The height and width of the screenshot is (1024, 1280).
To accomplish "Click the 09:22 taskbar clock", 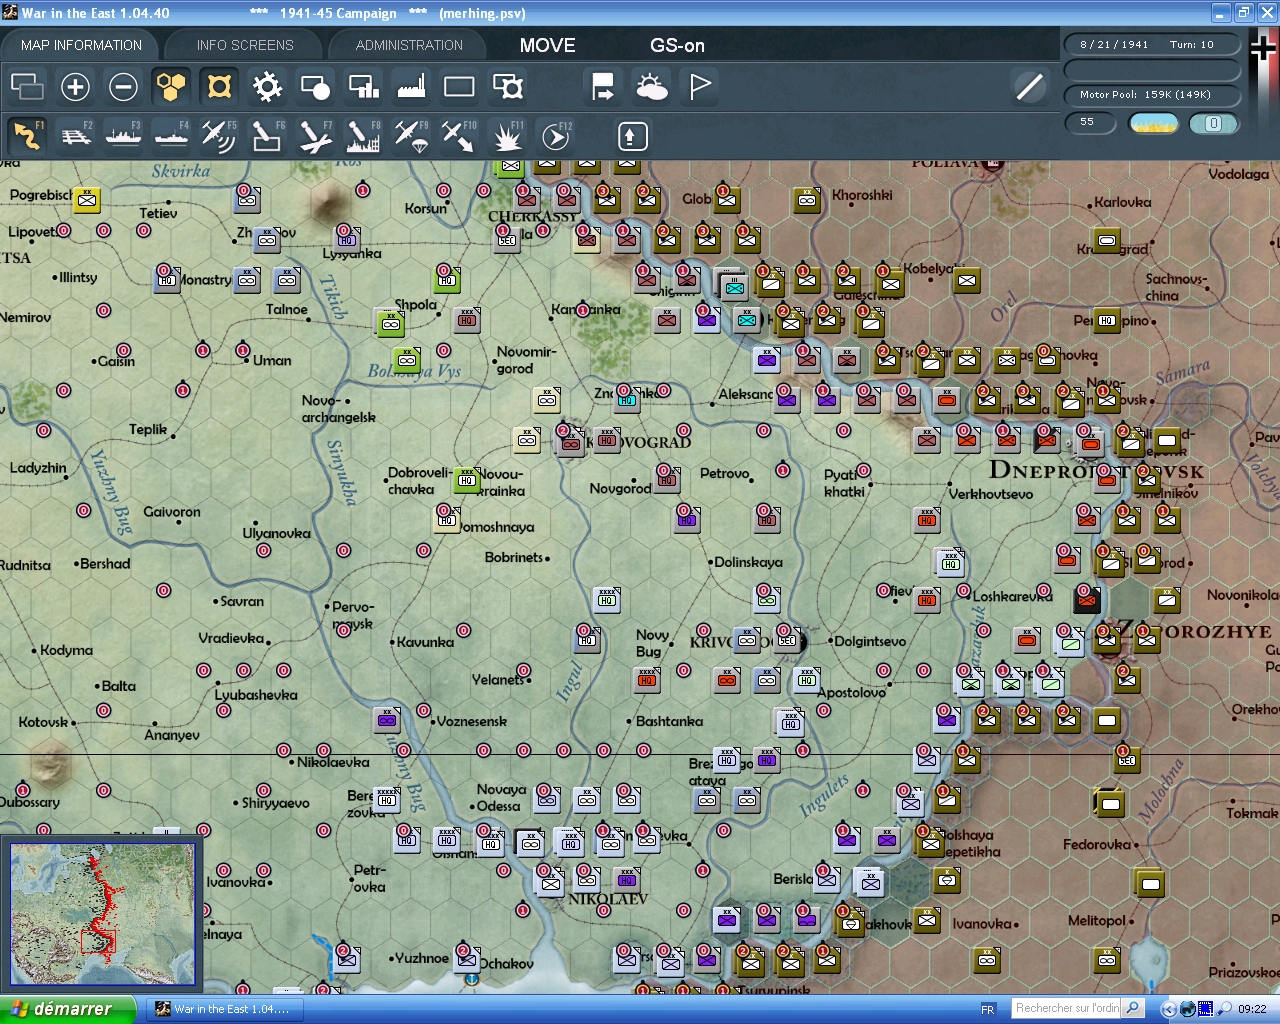I will [x=1252, y=1009].
